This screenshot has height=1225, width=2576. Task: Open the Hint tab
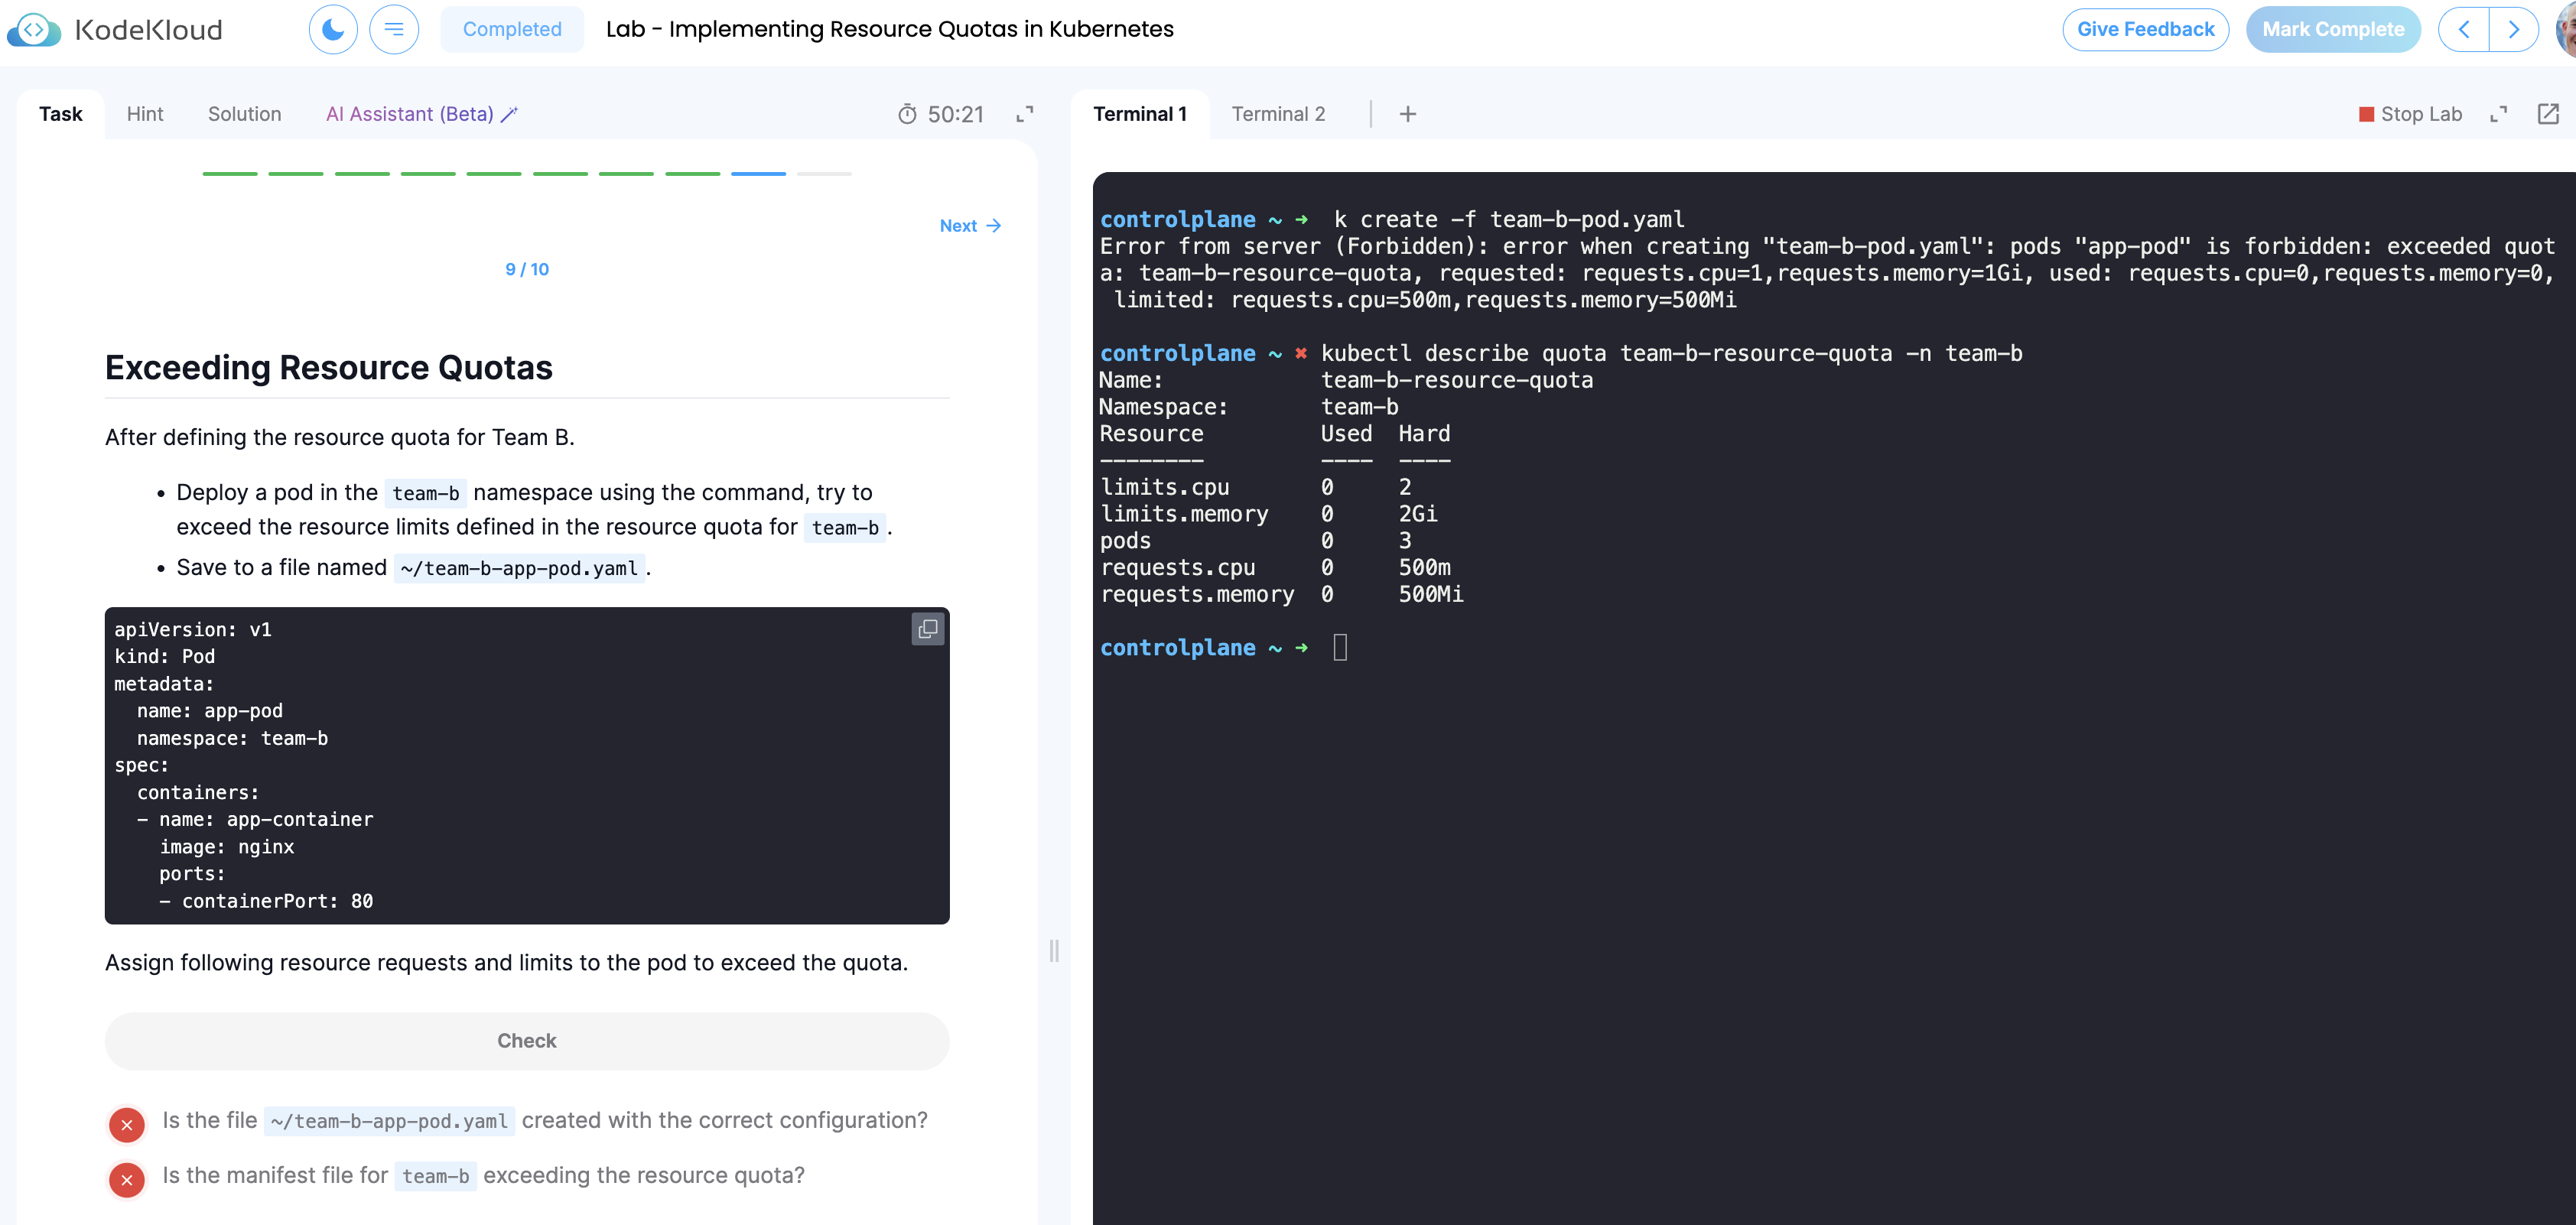pyautogui.click(x=144, y=114)
